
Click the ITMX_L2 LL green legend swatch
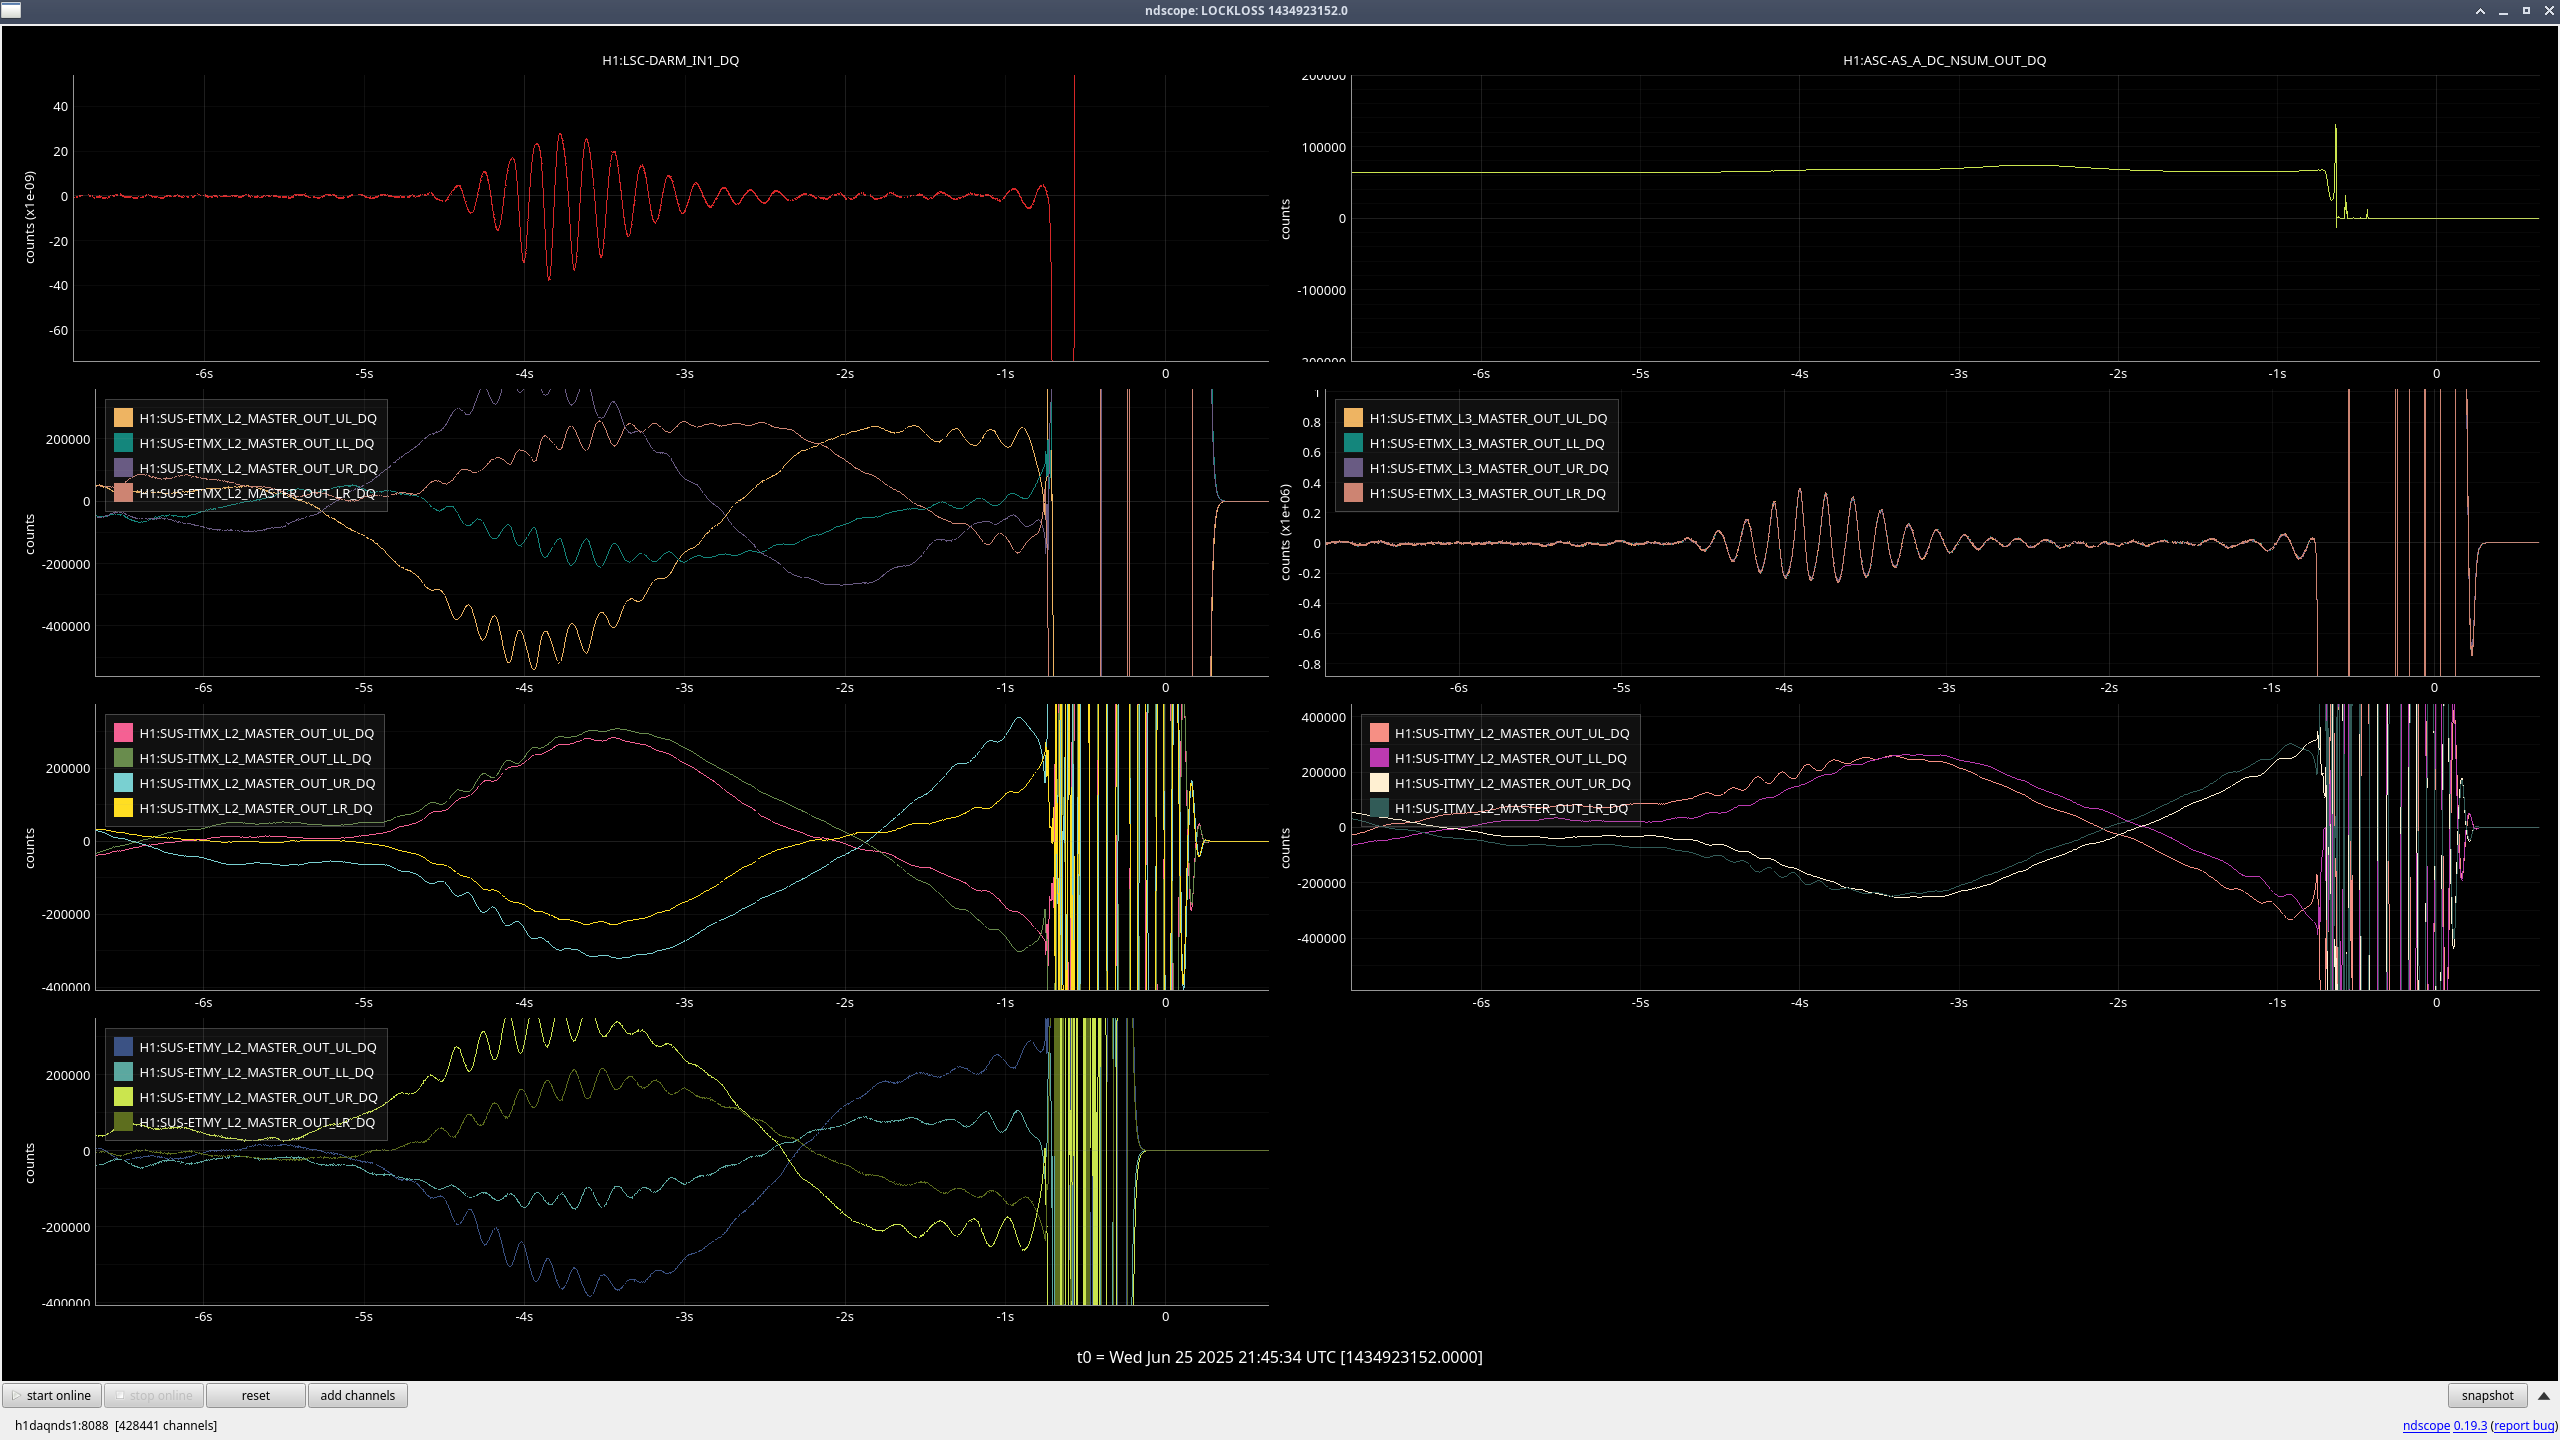pyautogui.click(x=123, y=758)
